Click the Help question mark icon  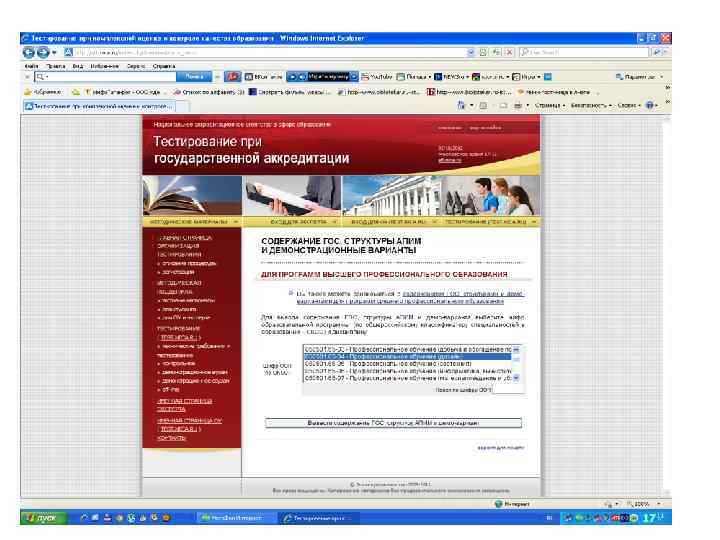pos(649,105)
